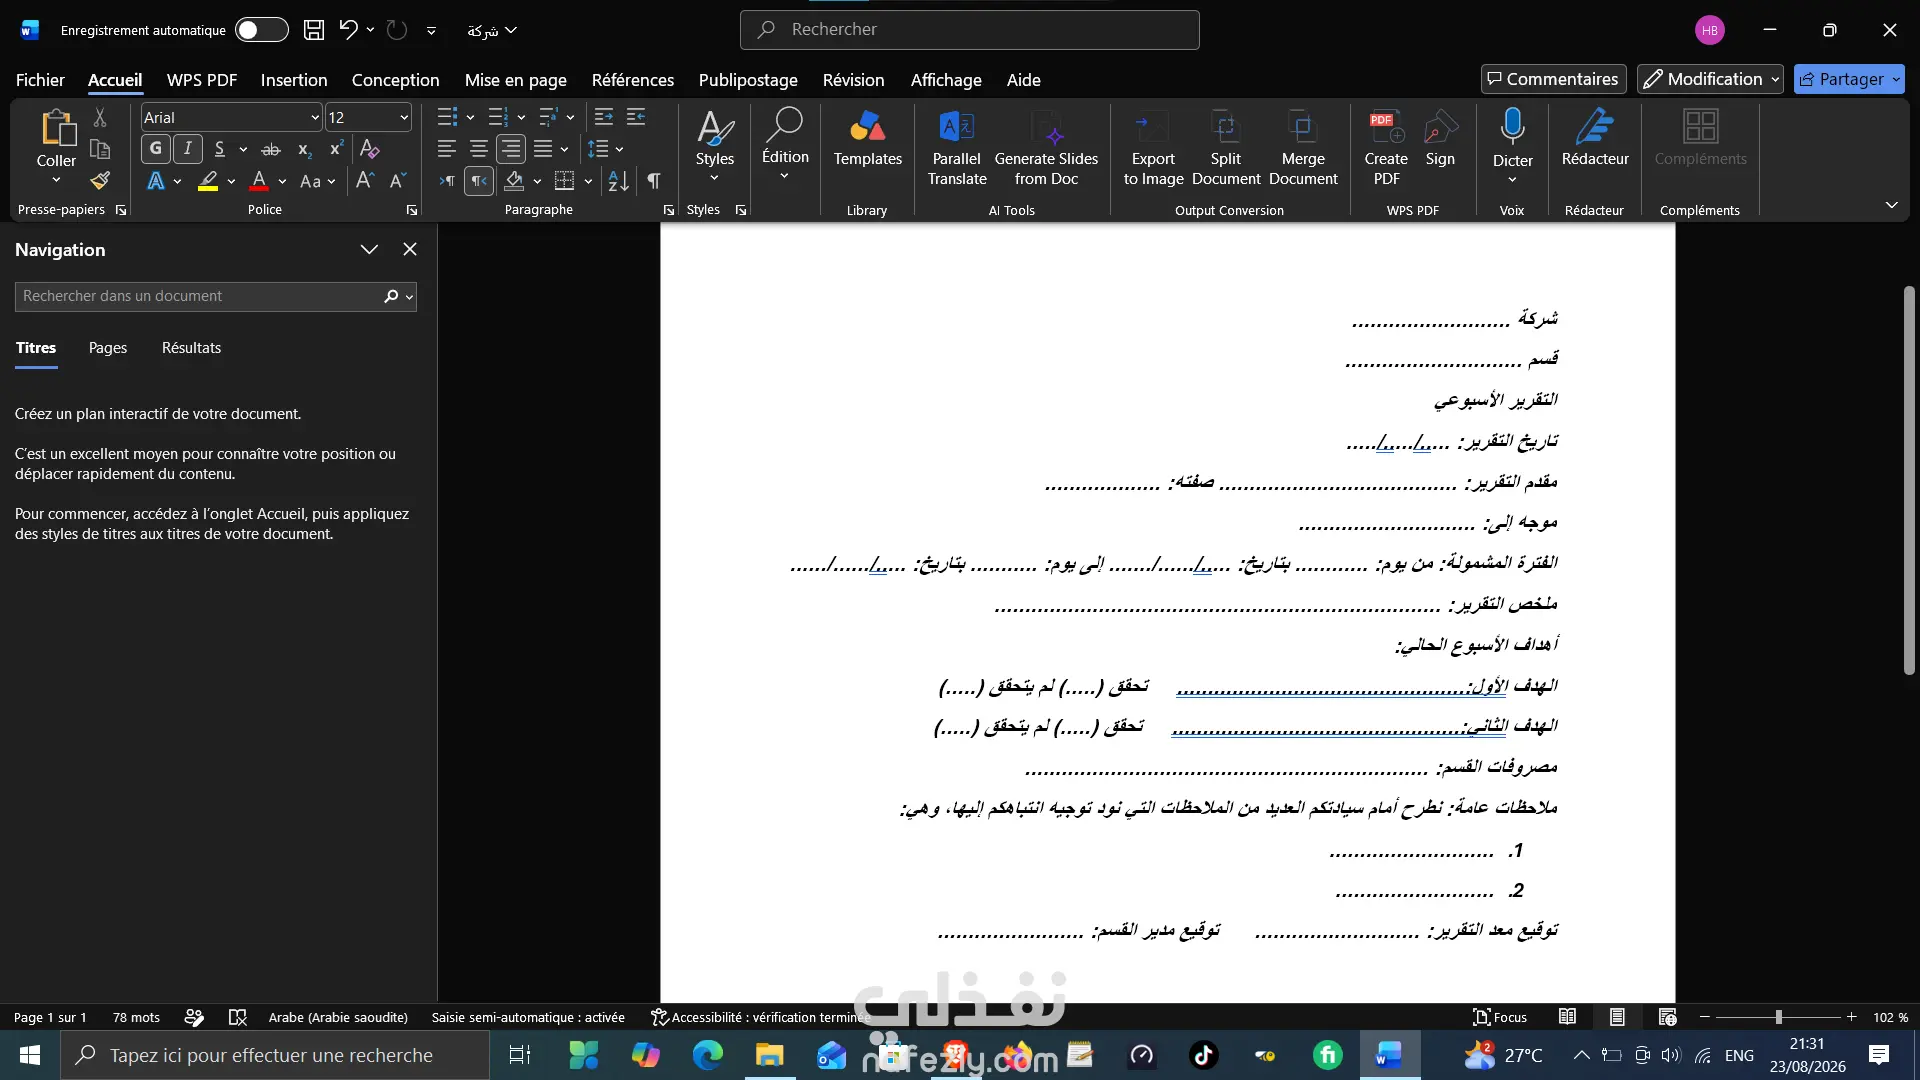1920x1080 pixels.
Task: Switch to the Insertion tab
Action: pyautogui.click(x=294, y=80)
